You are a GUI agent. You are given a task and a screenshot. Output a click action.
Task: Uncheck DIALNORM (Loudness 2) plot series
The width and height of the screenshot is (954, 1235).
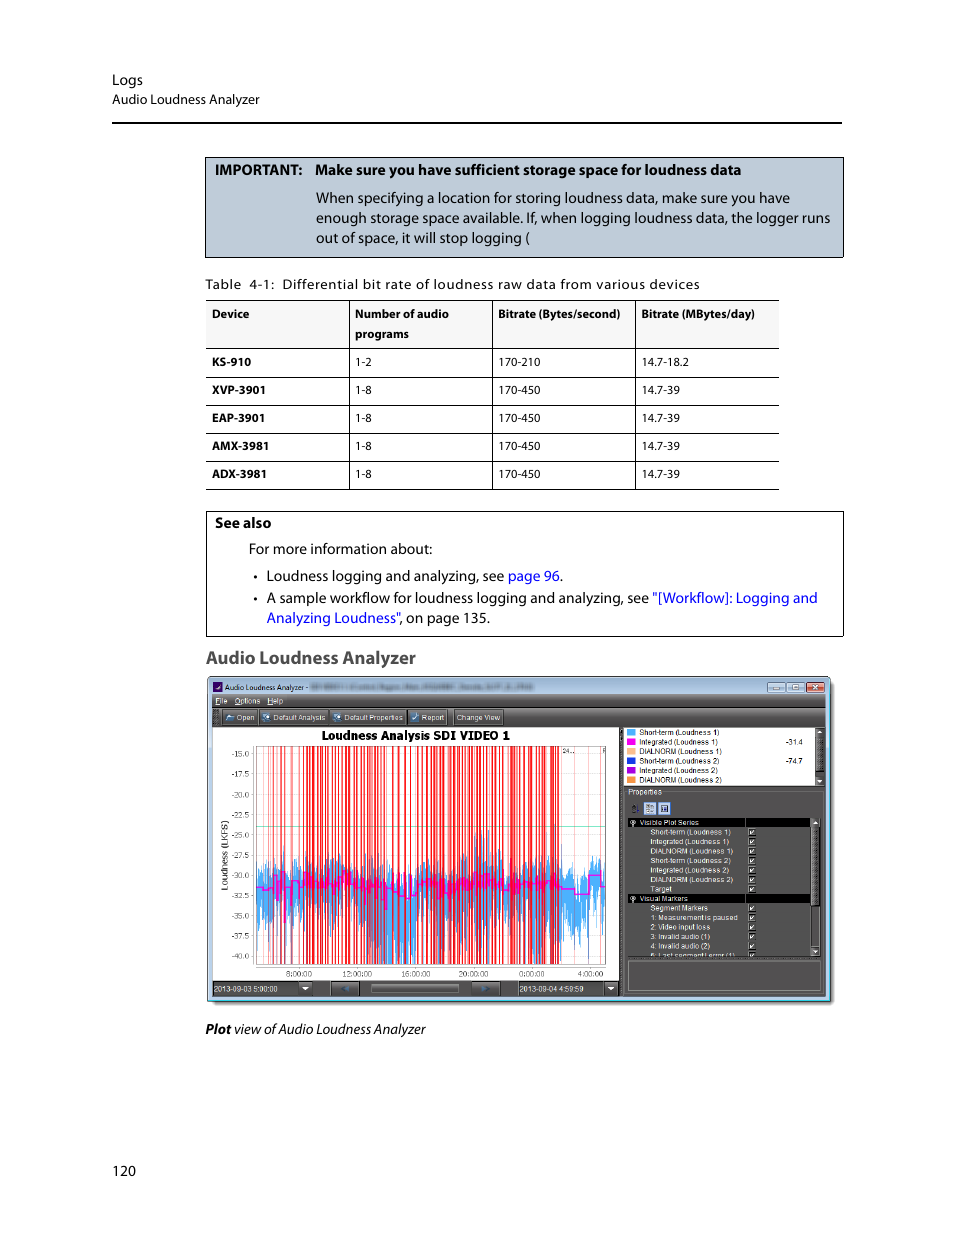tap(752, 880)
